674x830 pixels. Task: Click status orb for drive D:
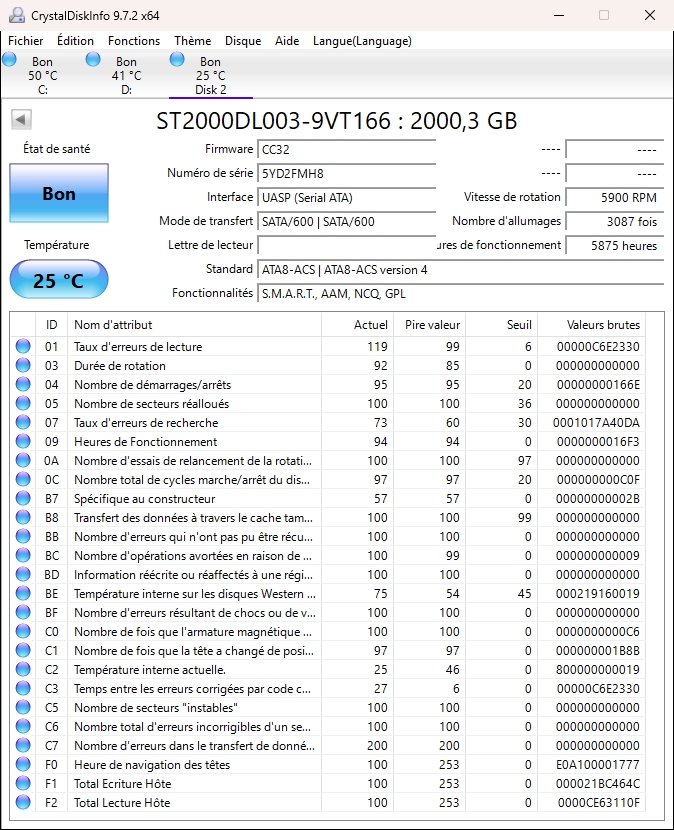click(x=93, y=60)
